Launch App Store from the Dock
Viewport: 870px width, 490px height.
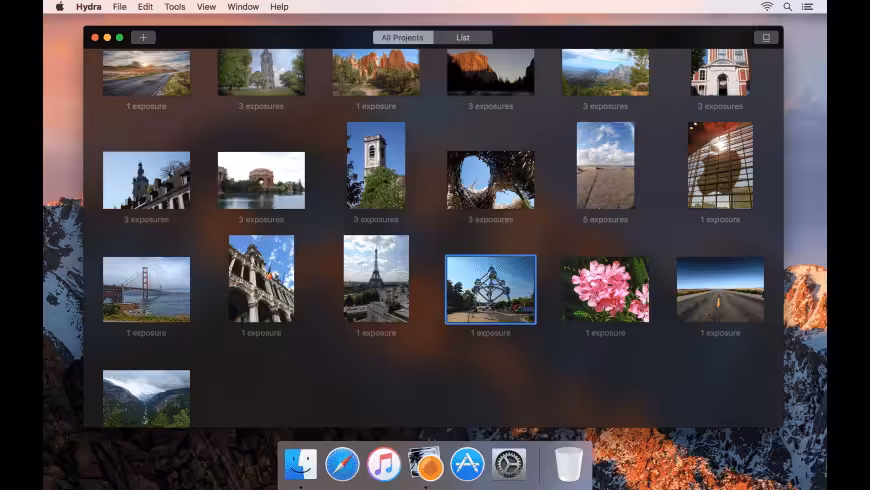click(467, 464)
